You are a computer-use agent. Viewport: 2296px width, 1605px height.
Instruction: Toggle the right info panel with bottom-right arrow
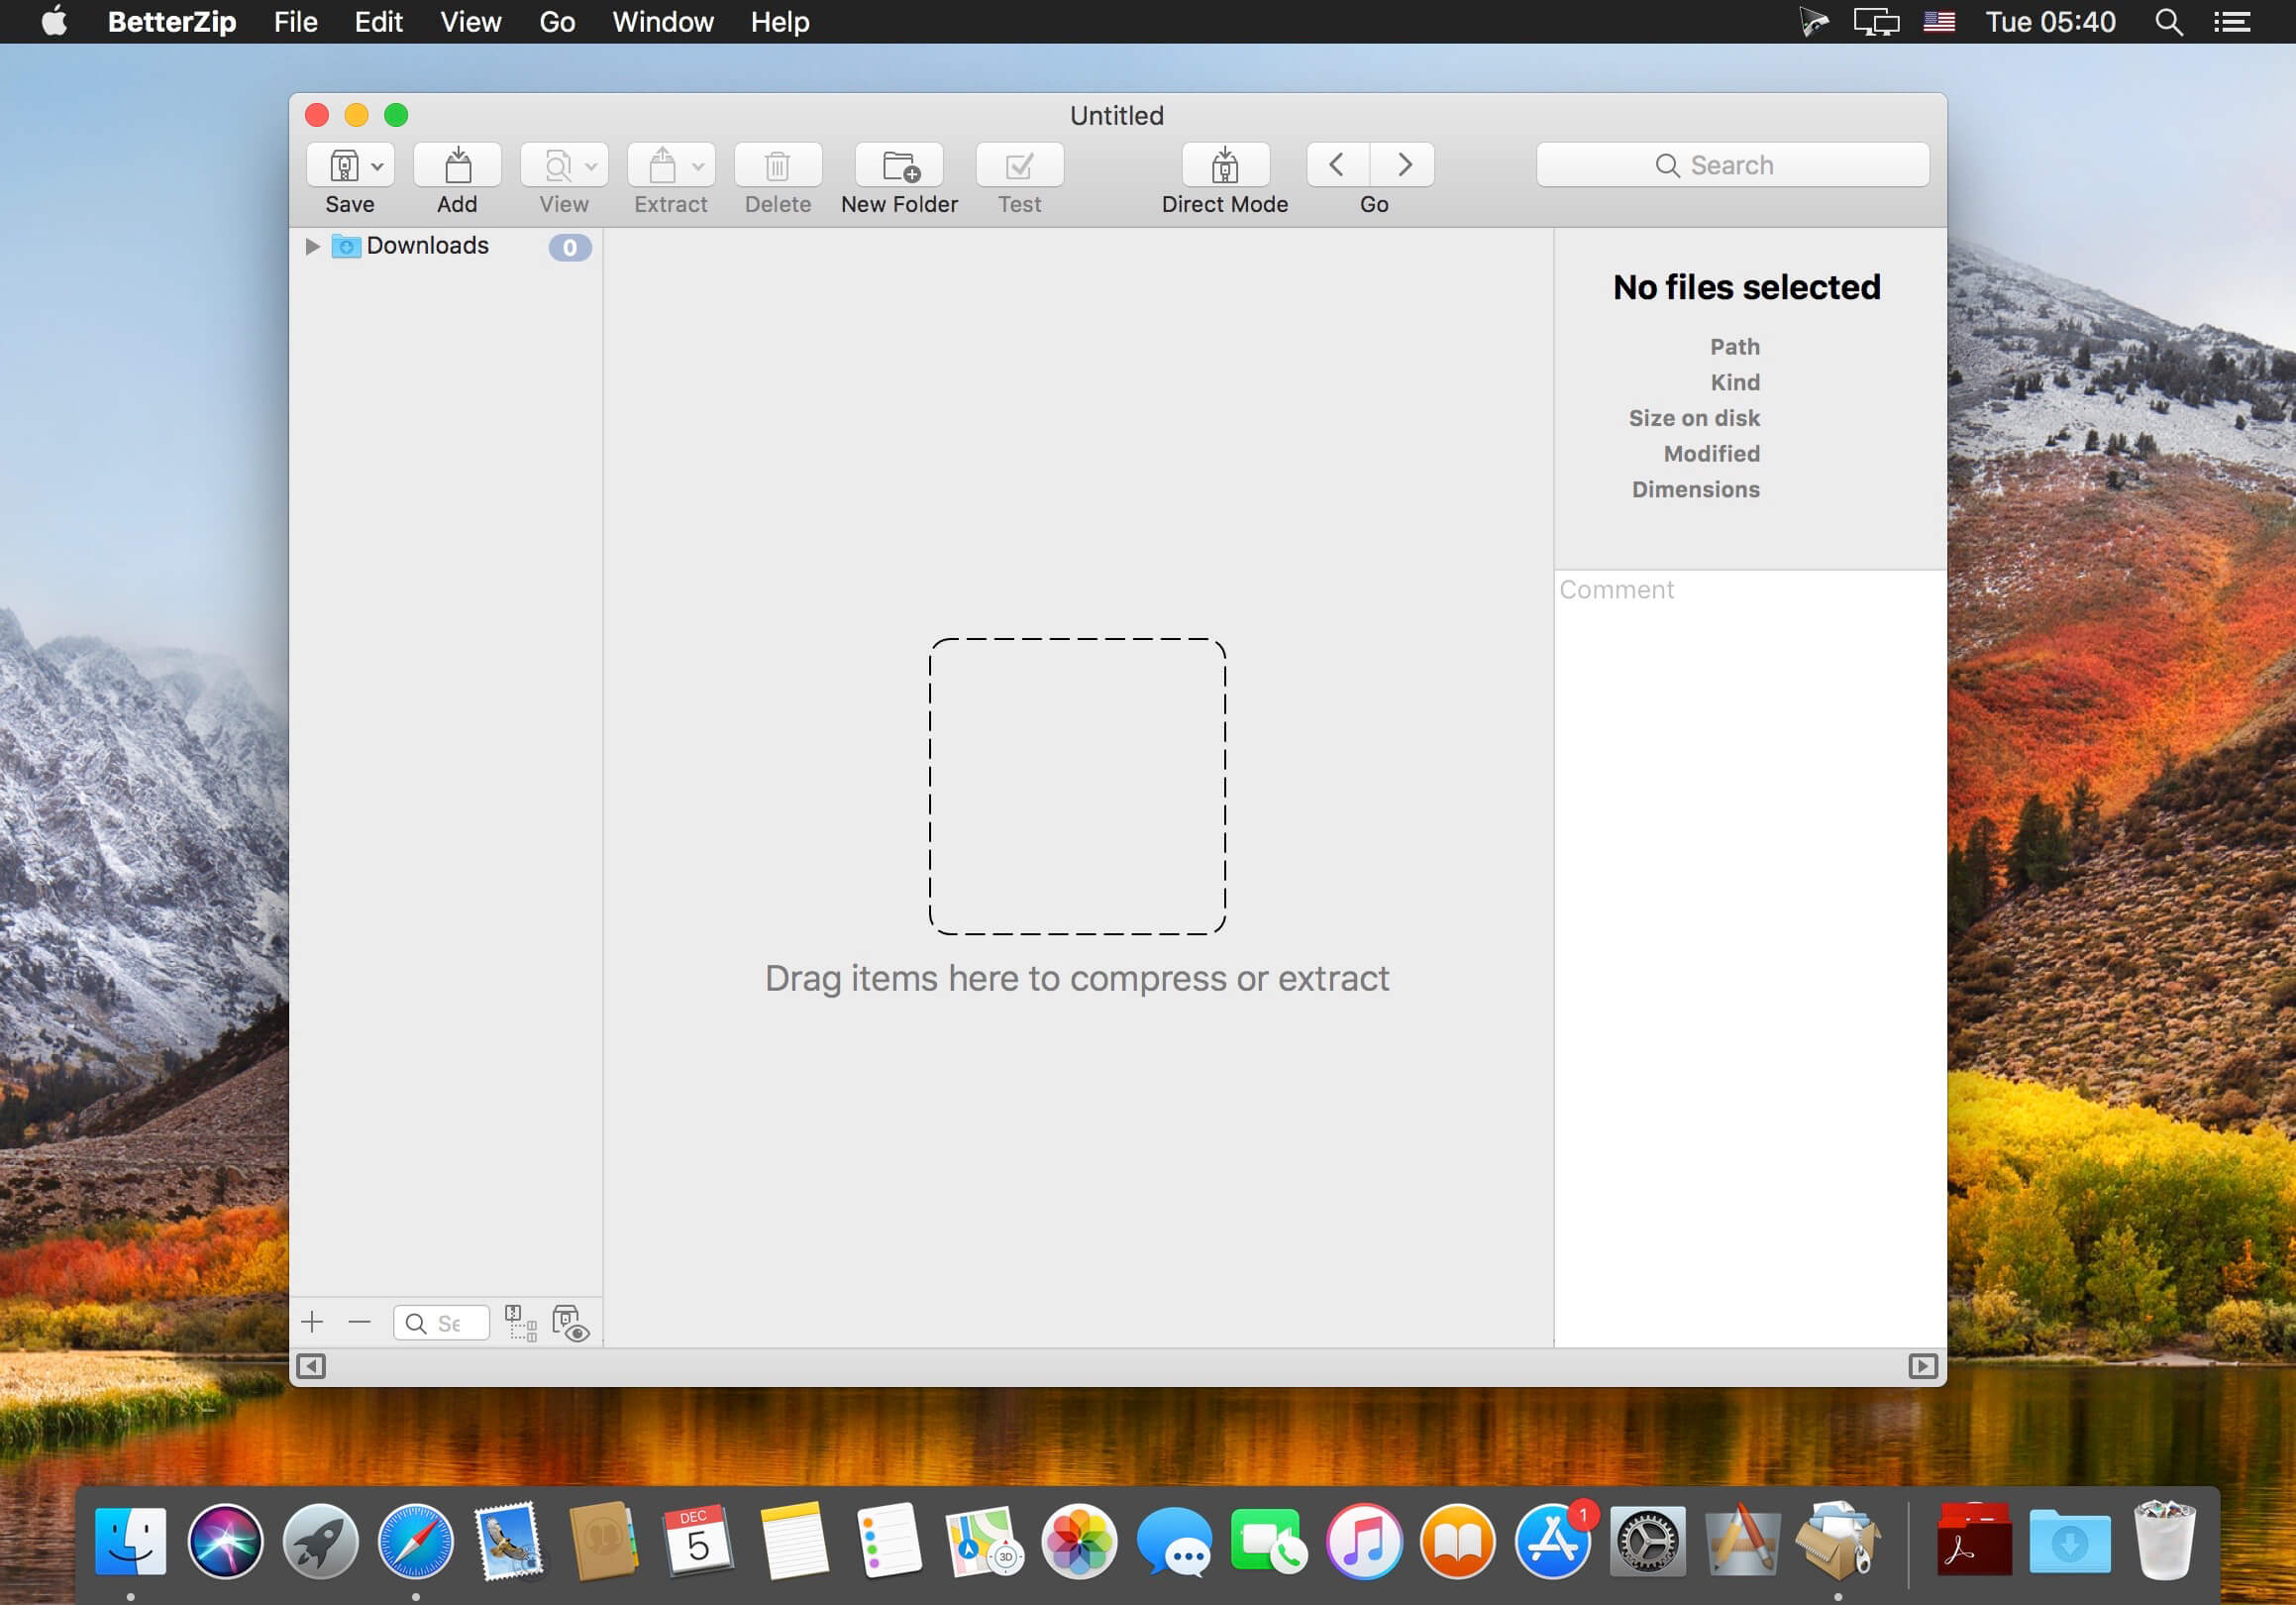[1921, 1366]
